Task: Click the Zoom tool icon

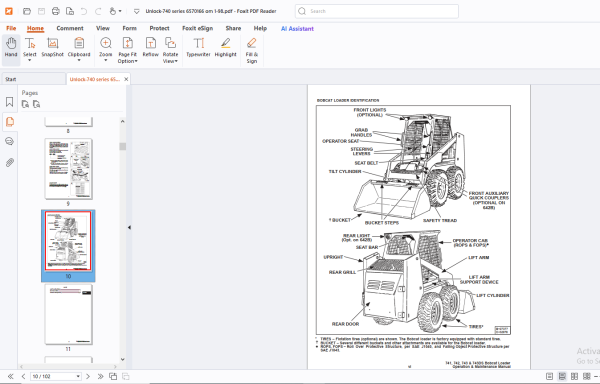Action: 106,43
